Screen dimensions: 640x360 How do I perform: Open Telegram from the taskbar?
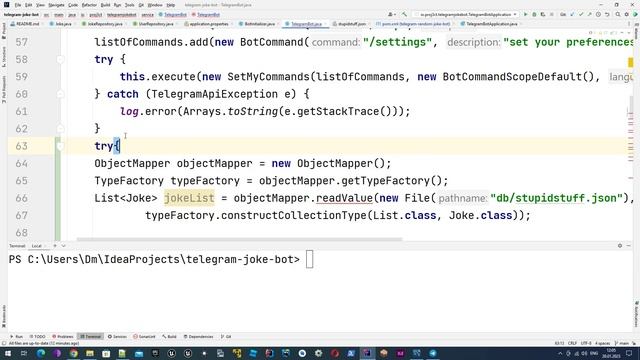433,353
